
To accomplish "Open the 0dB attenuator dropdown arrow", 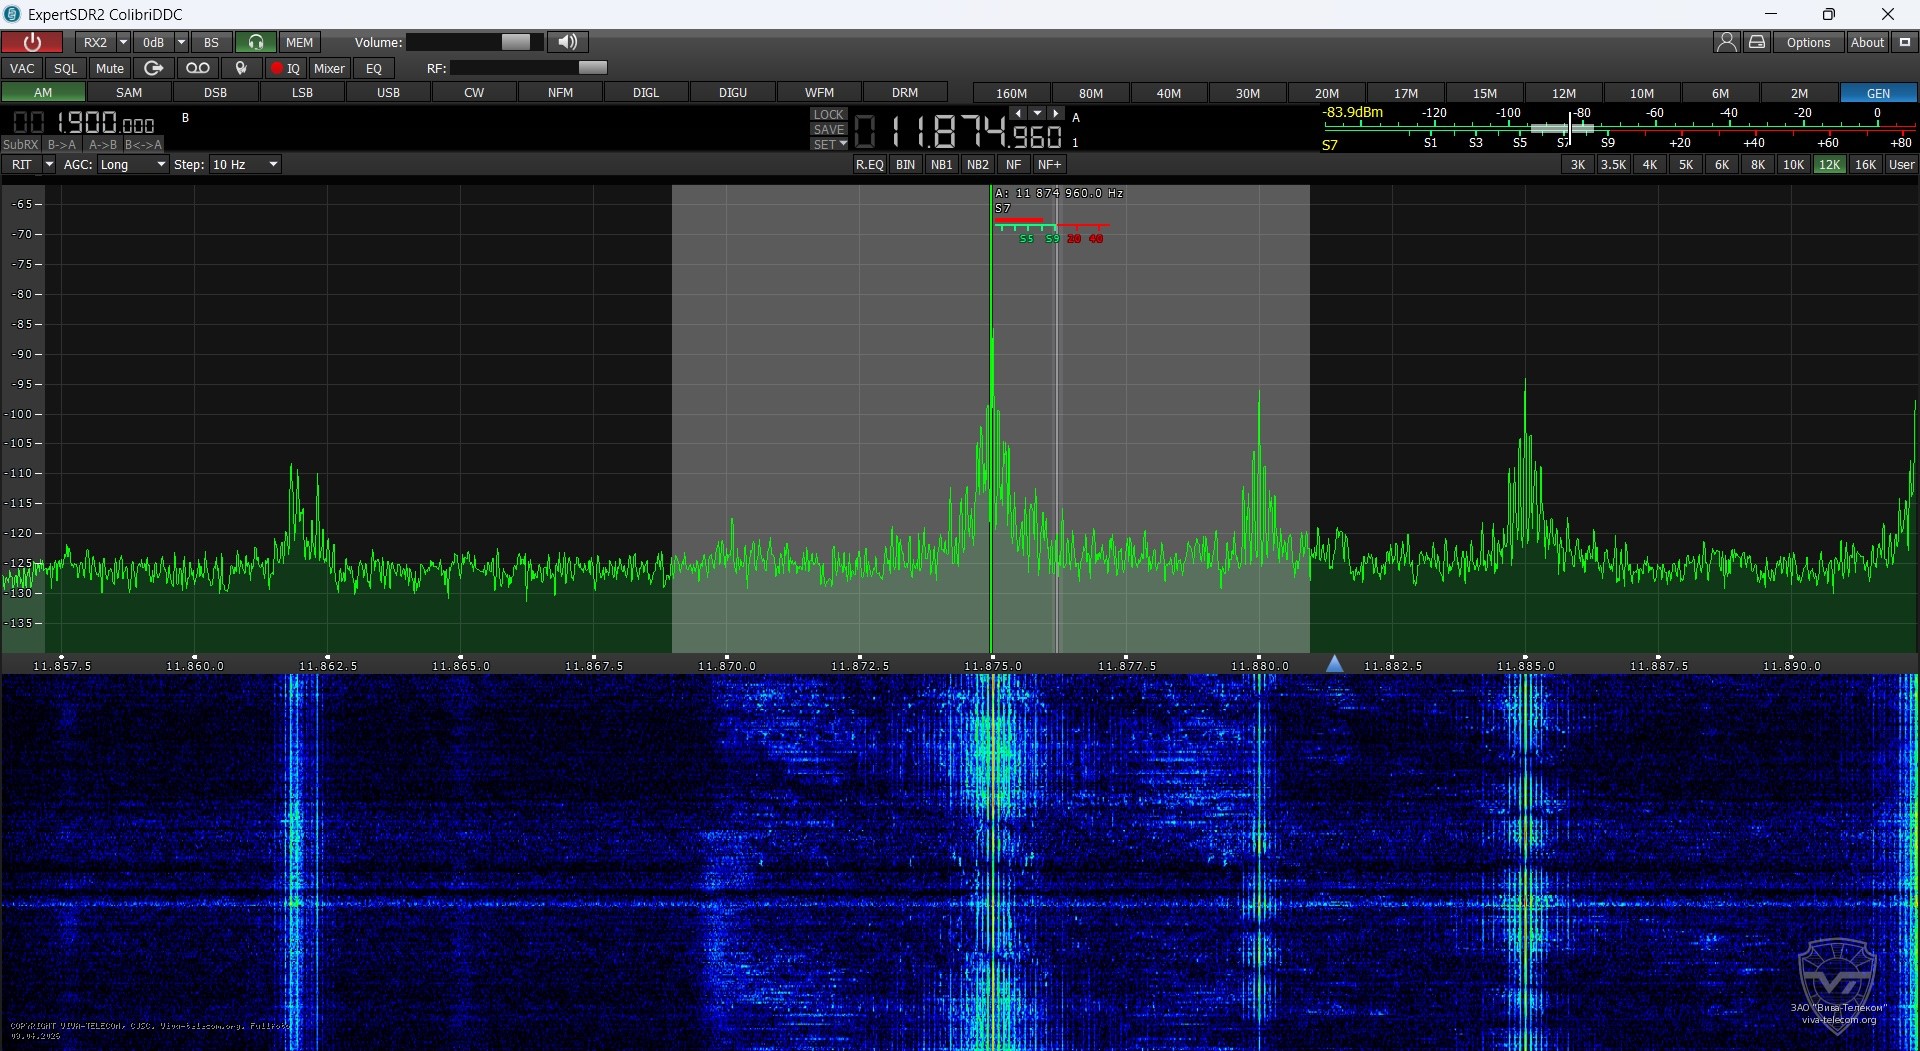I will (x=181, y=42).
